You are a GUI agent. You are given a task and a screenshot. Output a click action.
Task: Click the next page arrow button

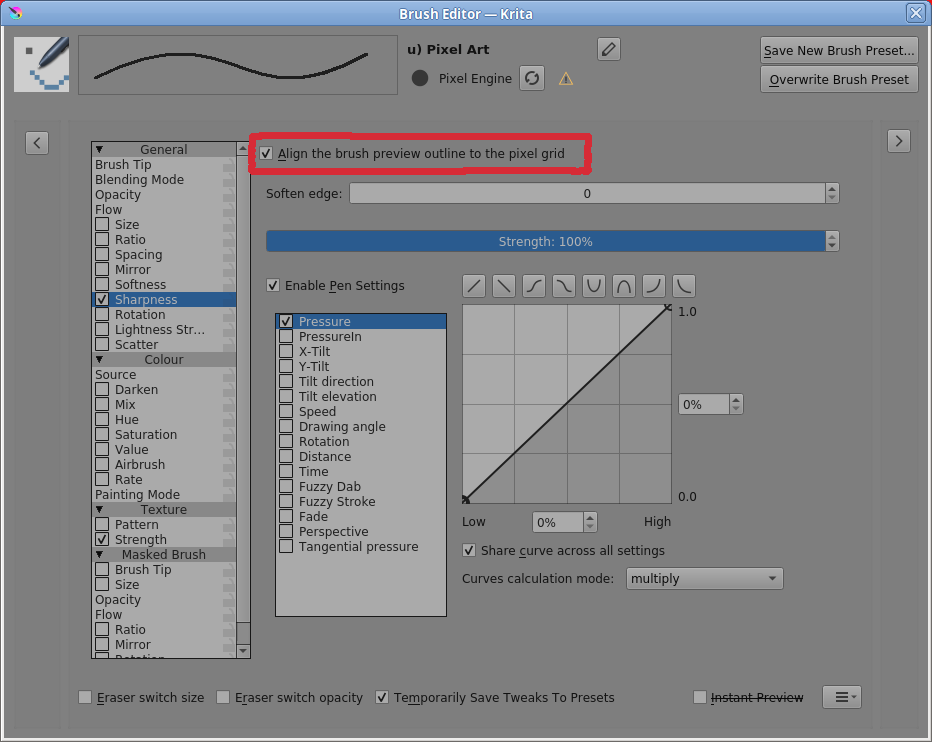899,142
